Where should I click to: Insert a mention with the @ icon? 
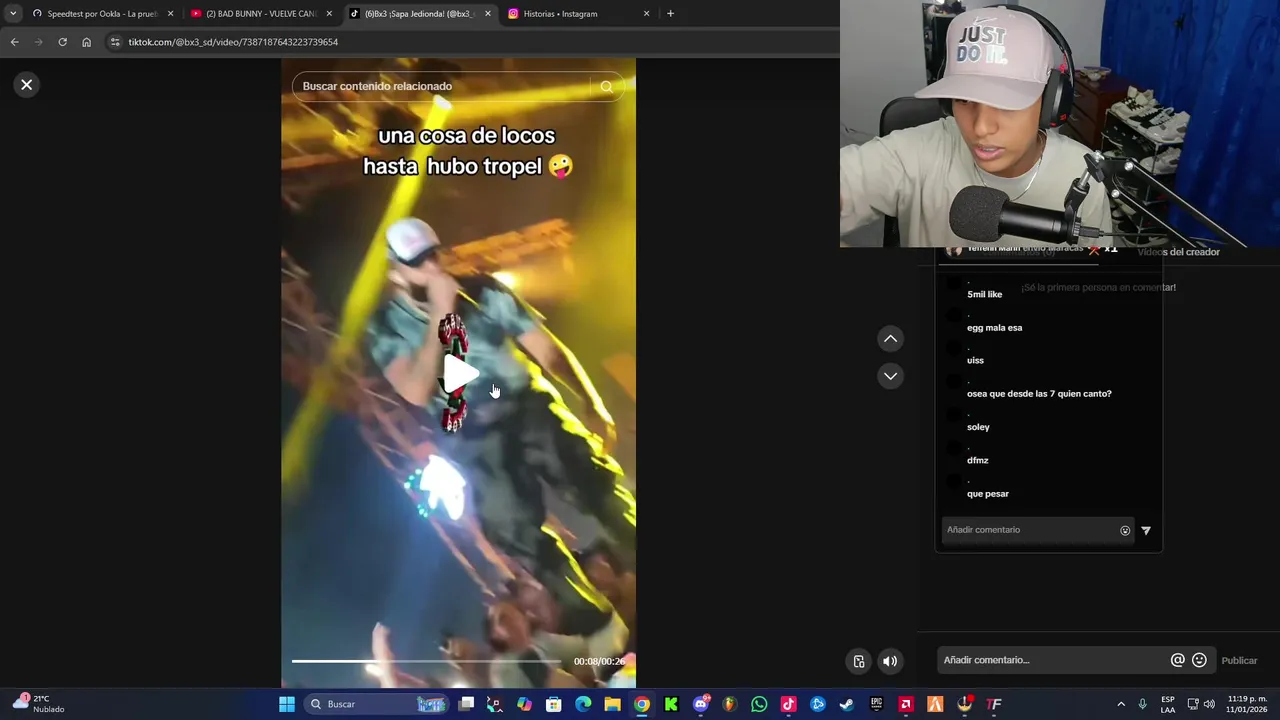tap(1178, 660)
